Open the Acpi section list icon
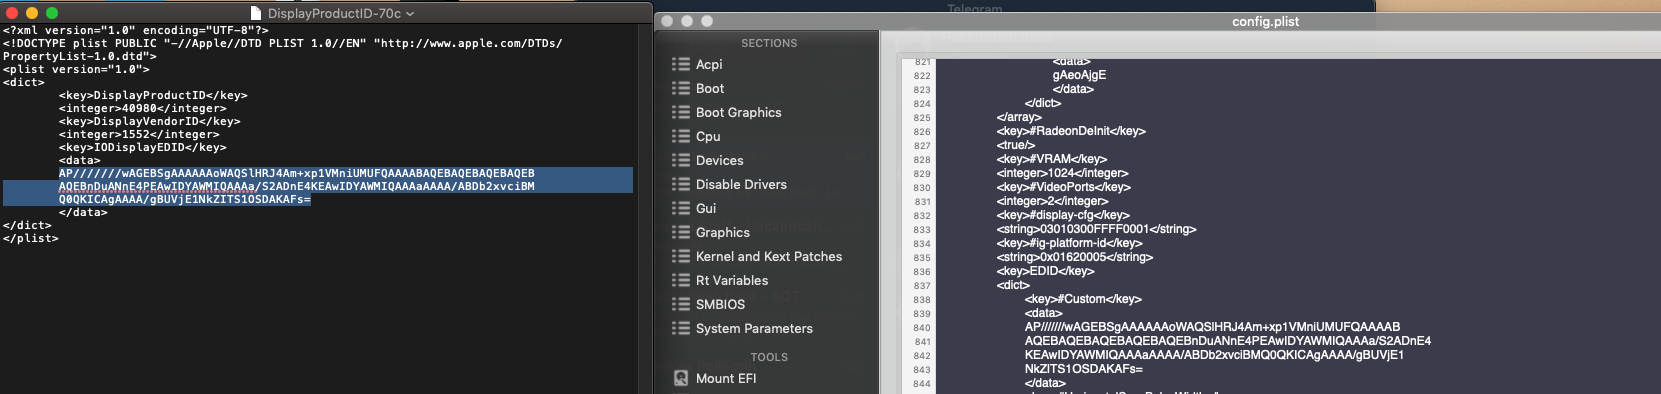The width and height of the screenshot is (1661, 394). [x=681, y=64]
